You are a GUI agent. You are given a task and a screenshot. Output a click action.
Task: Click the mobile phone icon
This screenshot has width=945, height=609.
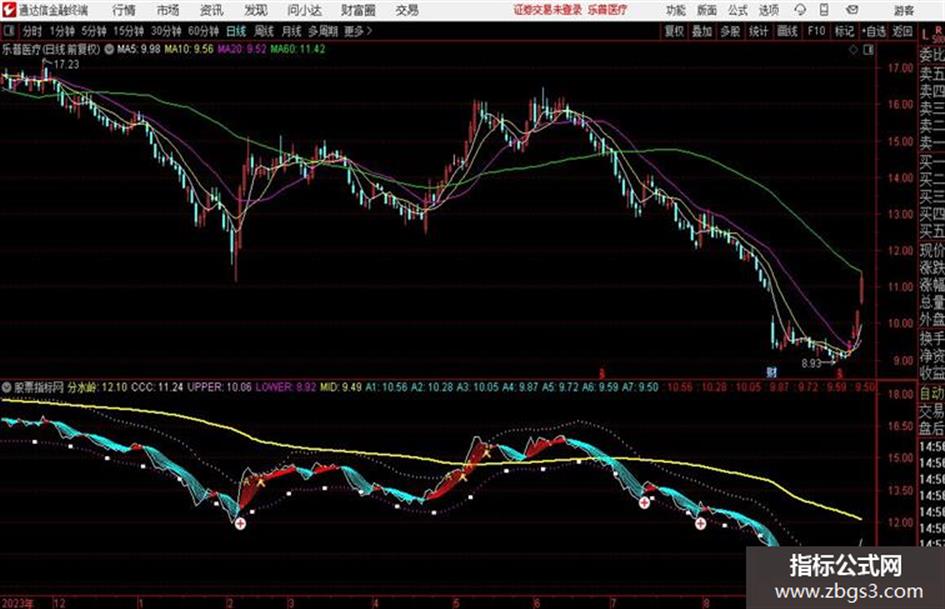click(824, 10)
